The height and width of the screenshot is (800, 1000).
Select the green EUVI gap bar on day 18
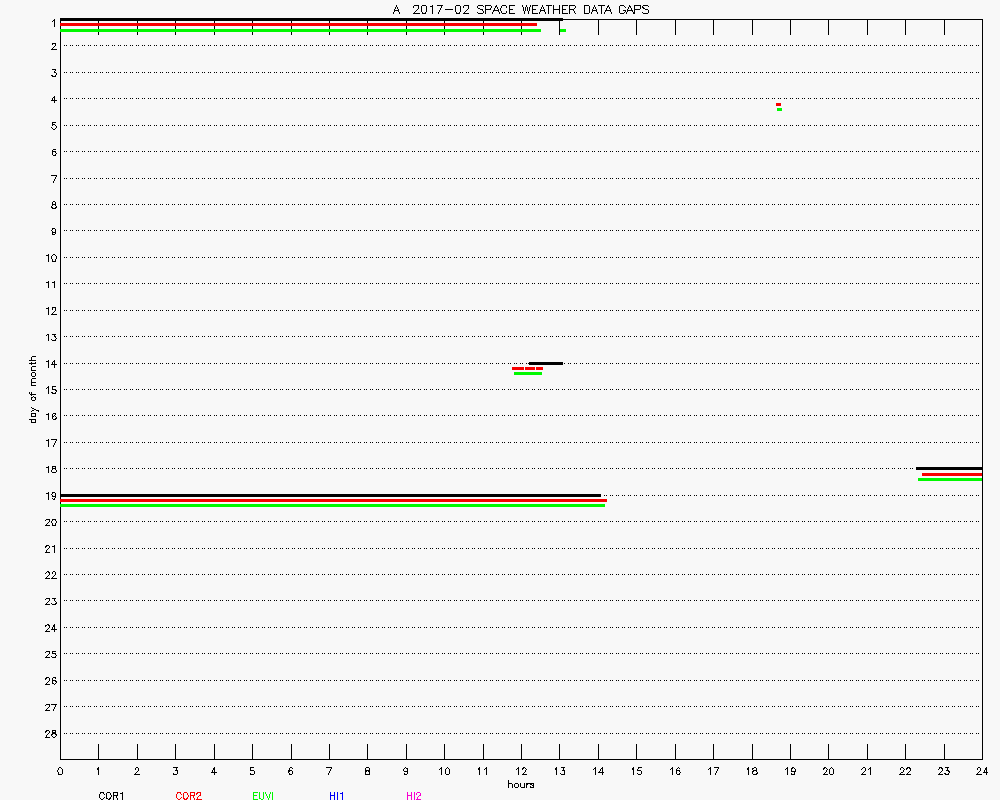click(950, 480)
